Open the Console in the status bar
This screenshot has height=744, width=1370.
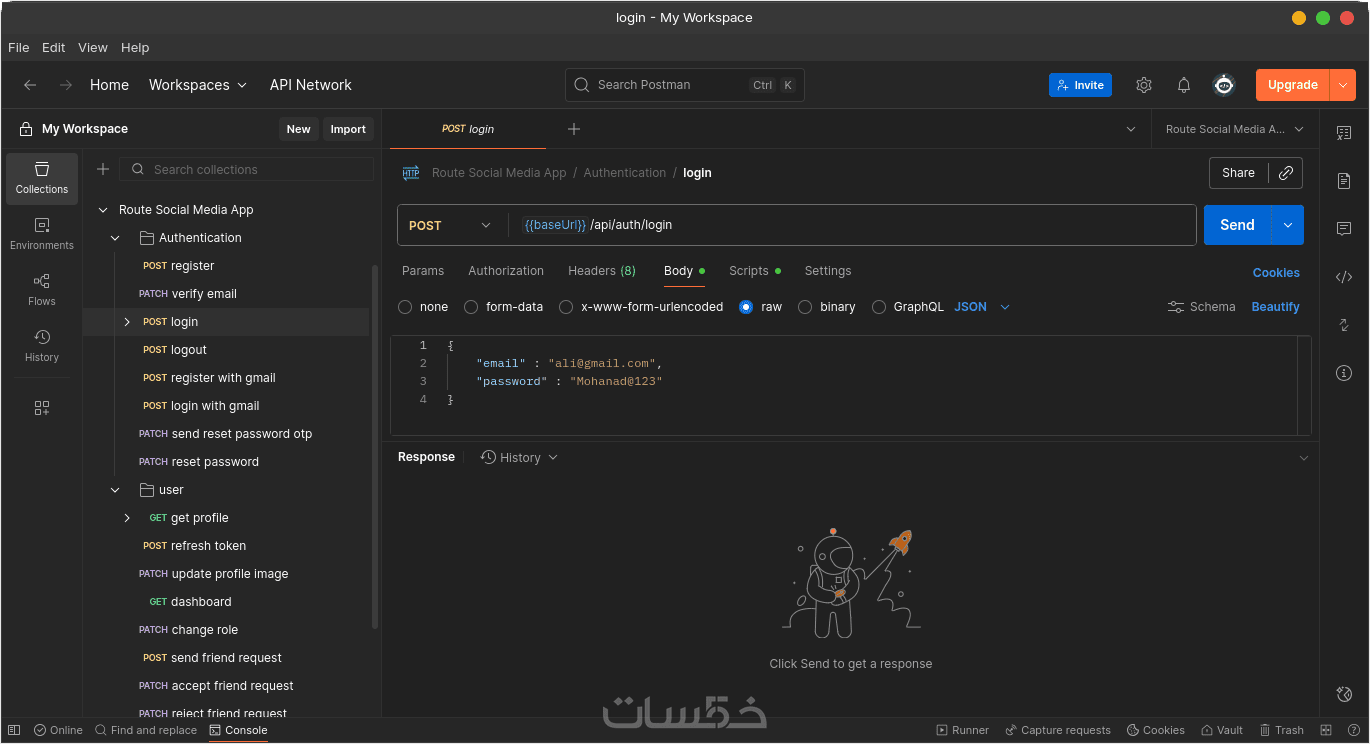[238, 730]
